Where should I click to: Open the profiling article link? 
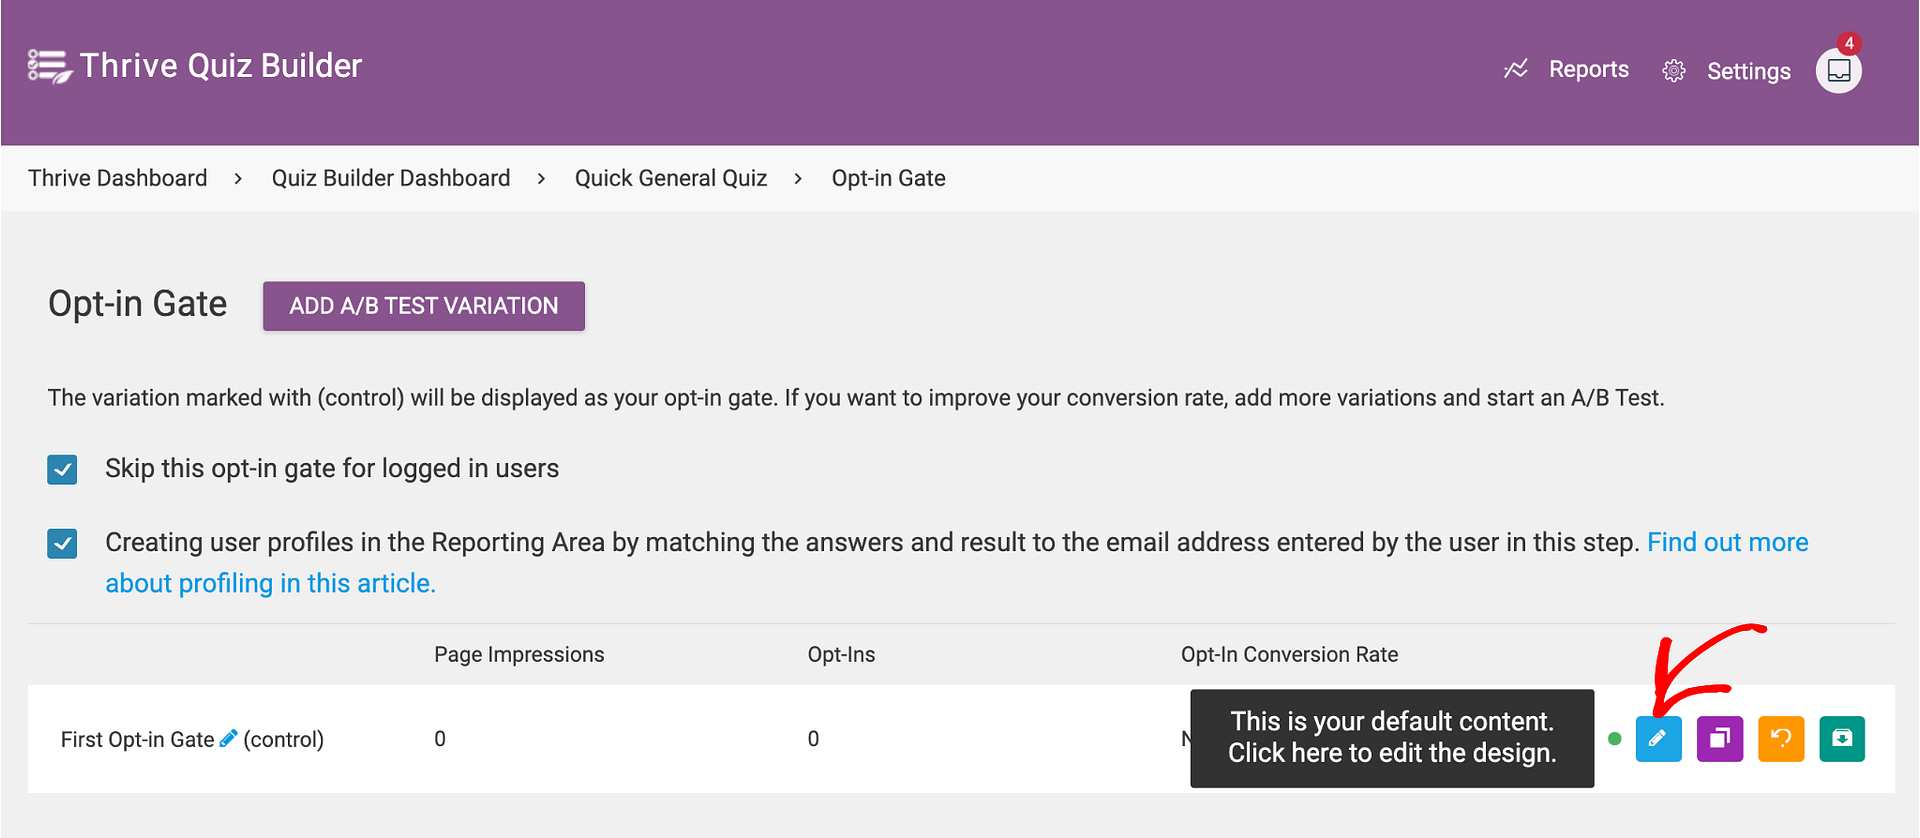pyautogui.click(x=270, y=583)
